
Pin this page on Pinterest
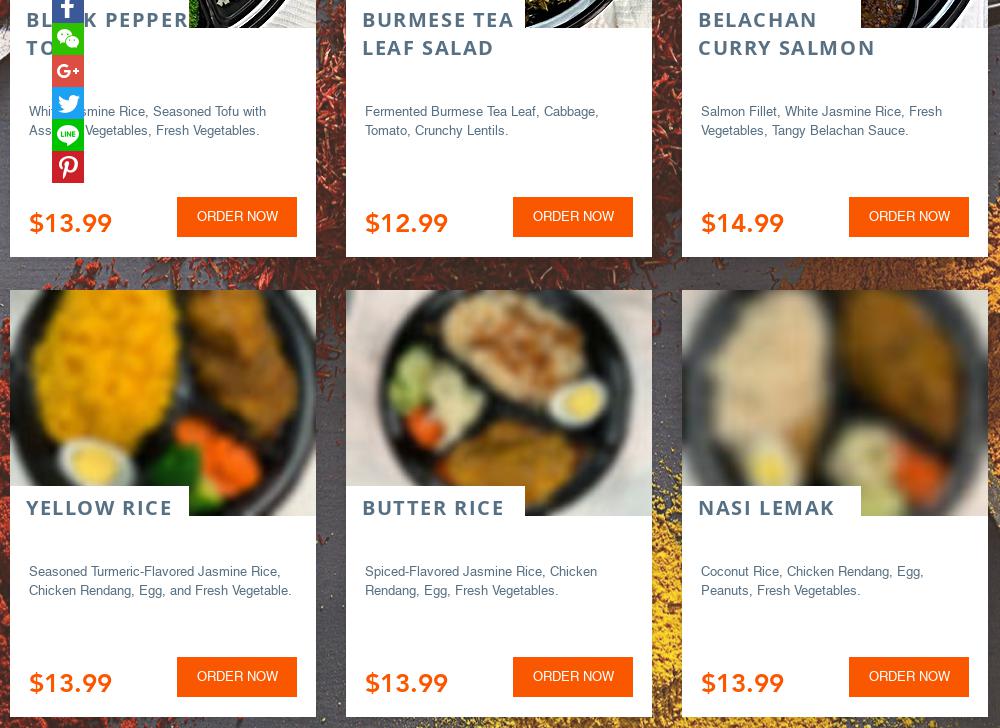click(68, 166)
